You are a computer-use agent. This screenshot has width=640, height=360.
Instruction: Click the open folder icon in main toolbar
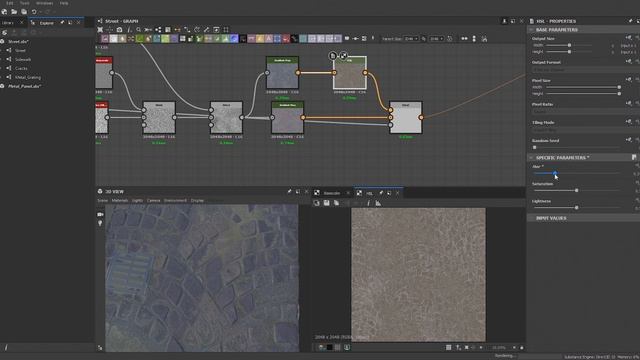pos(14,12)
